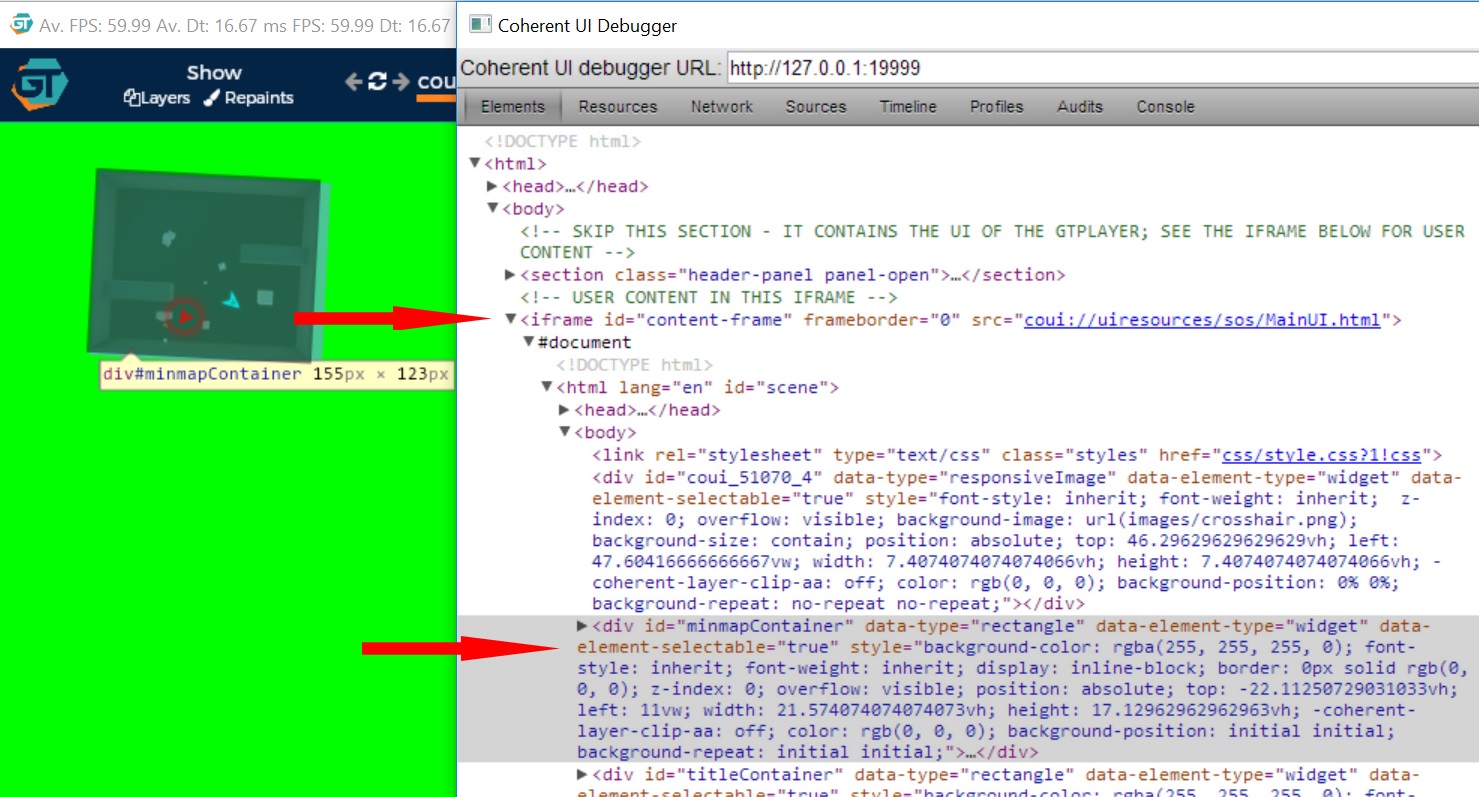The width and height of the screenshot is (1479, 797).
Task: Toggle Show Layers option
Action: click(x=157, y=98)
